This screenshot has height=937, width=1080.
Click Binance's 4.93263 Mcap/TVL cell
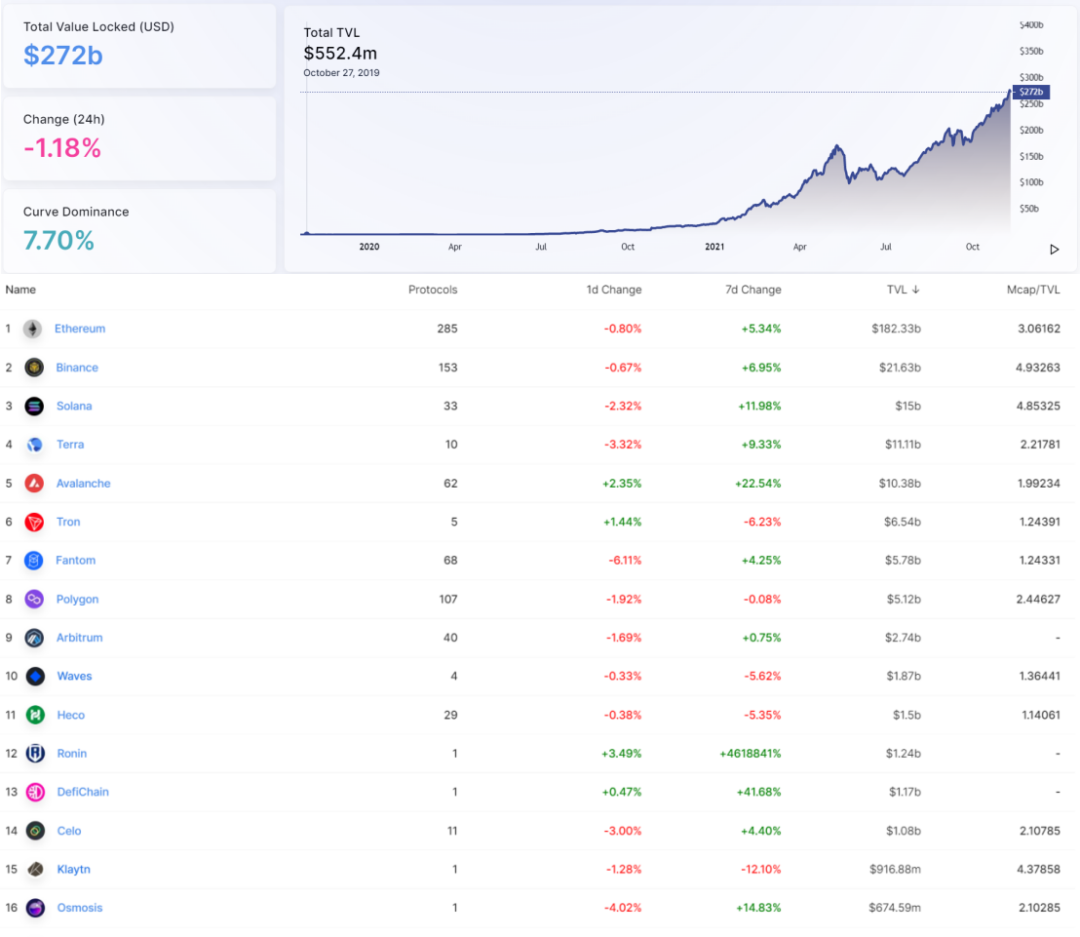click(x=1037, y=367)
